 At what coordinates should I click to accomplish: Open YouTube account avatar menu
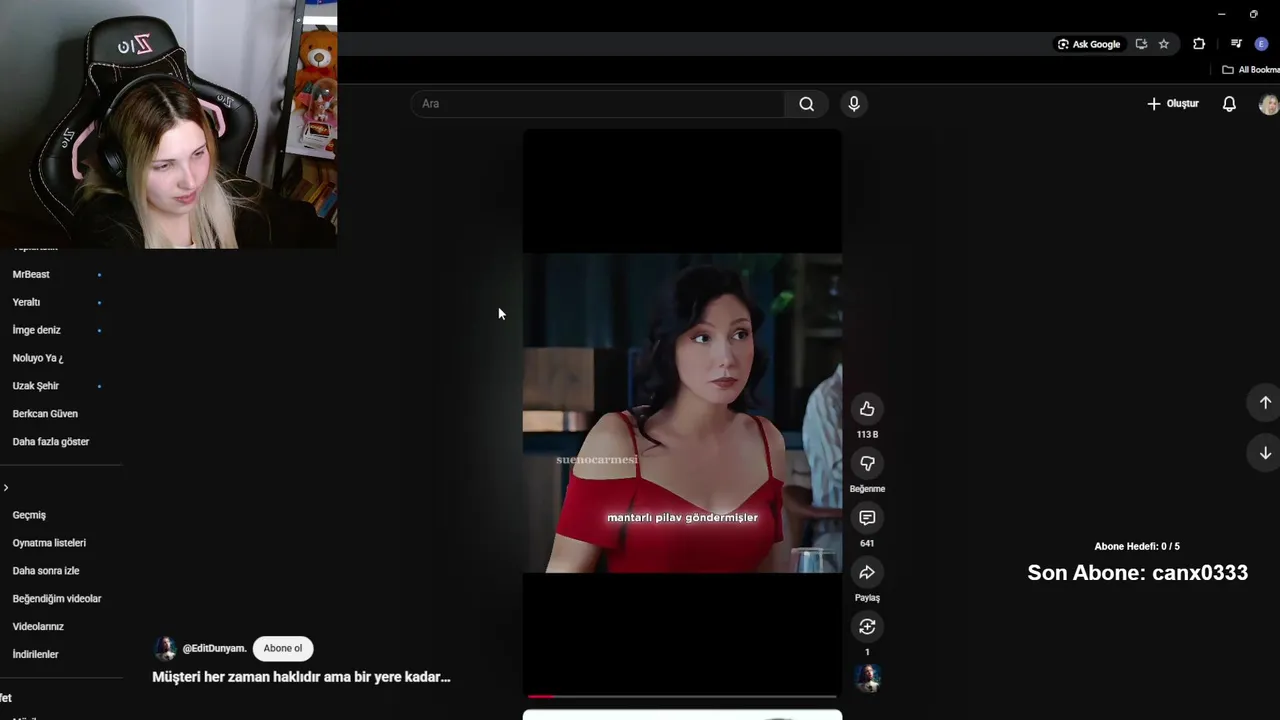[1269, 104]
